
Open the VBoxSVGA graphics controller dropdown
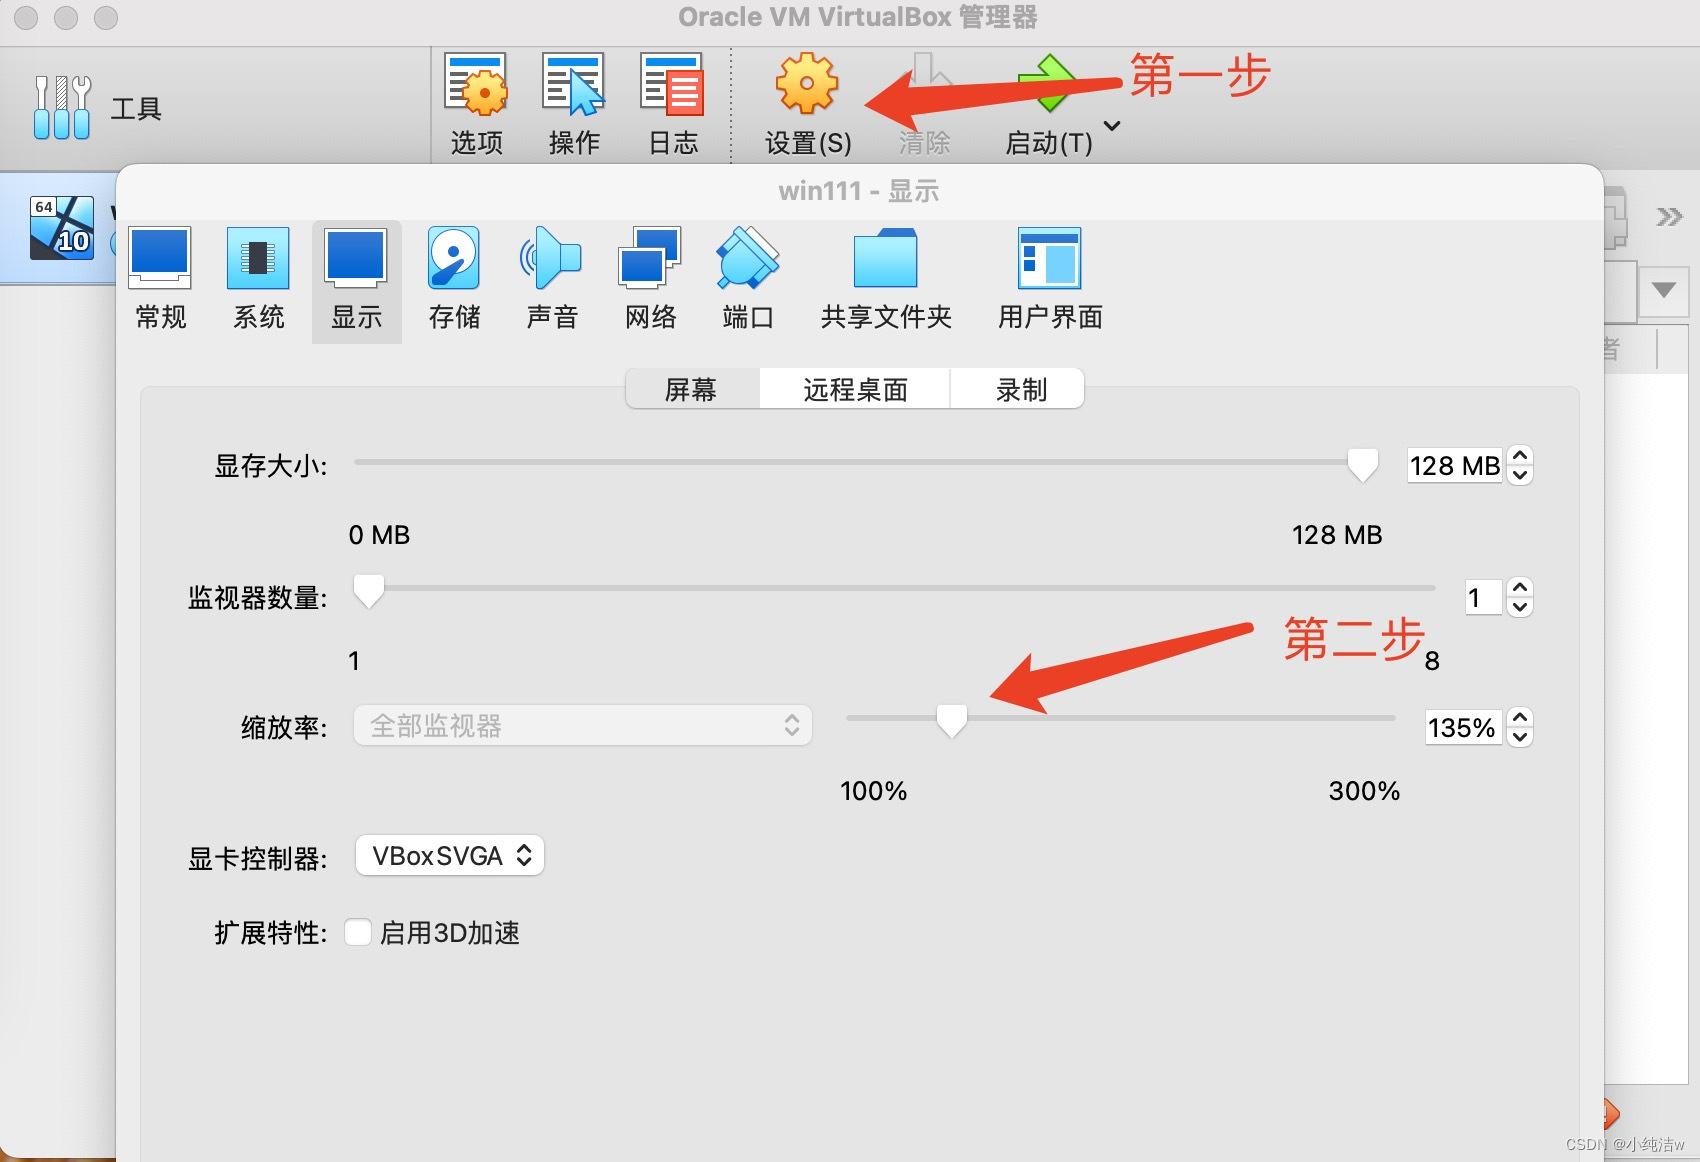[450, 856]
